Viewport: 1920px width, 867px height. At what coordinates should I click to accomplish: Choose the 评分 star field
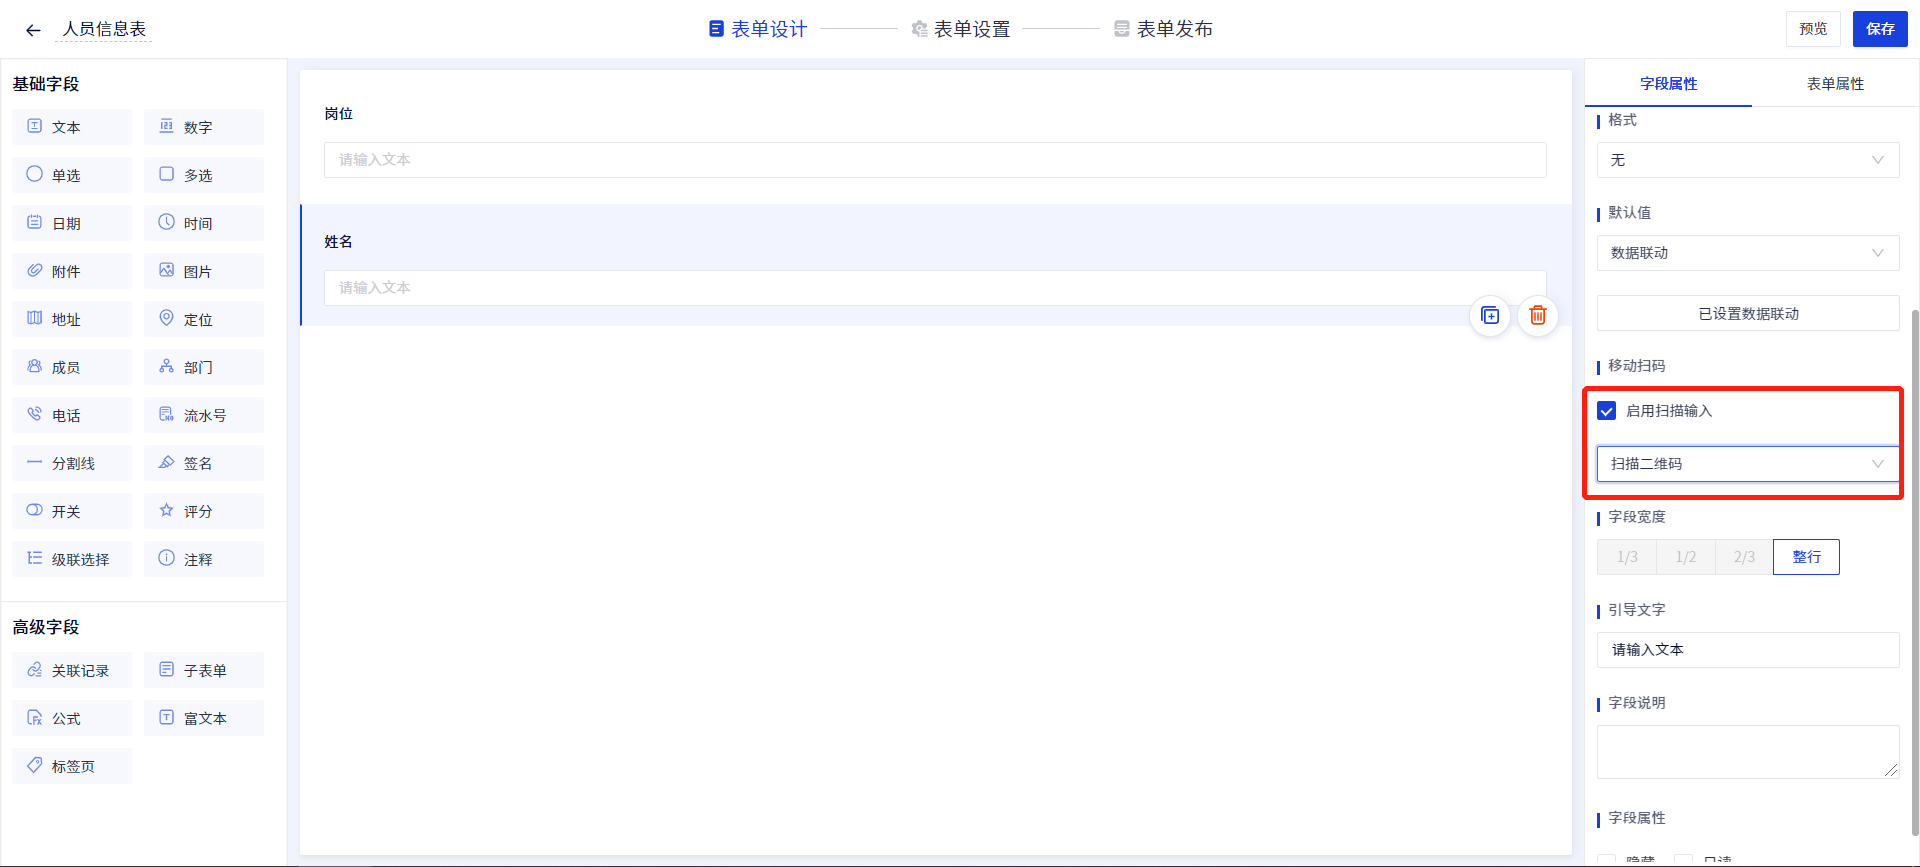pos(204,511)
